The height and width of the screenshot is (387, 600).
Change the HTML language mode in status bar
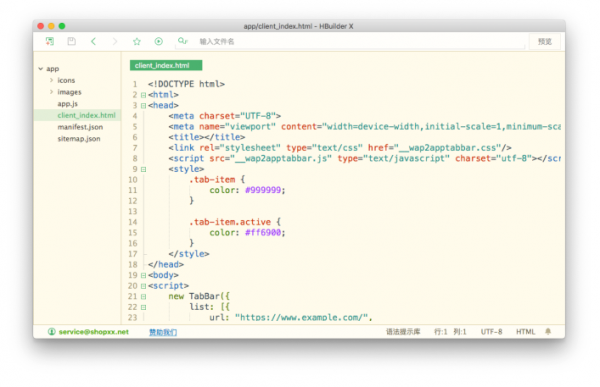525,331
